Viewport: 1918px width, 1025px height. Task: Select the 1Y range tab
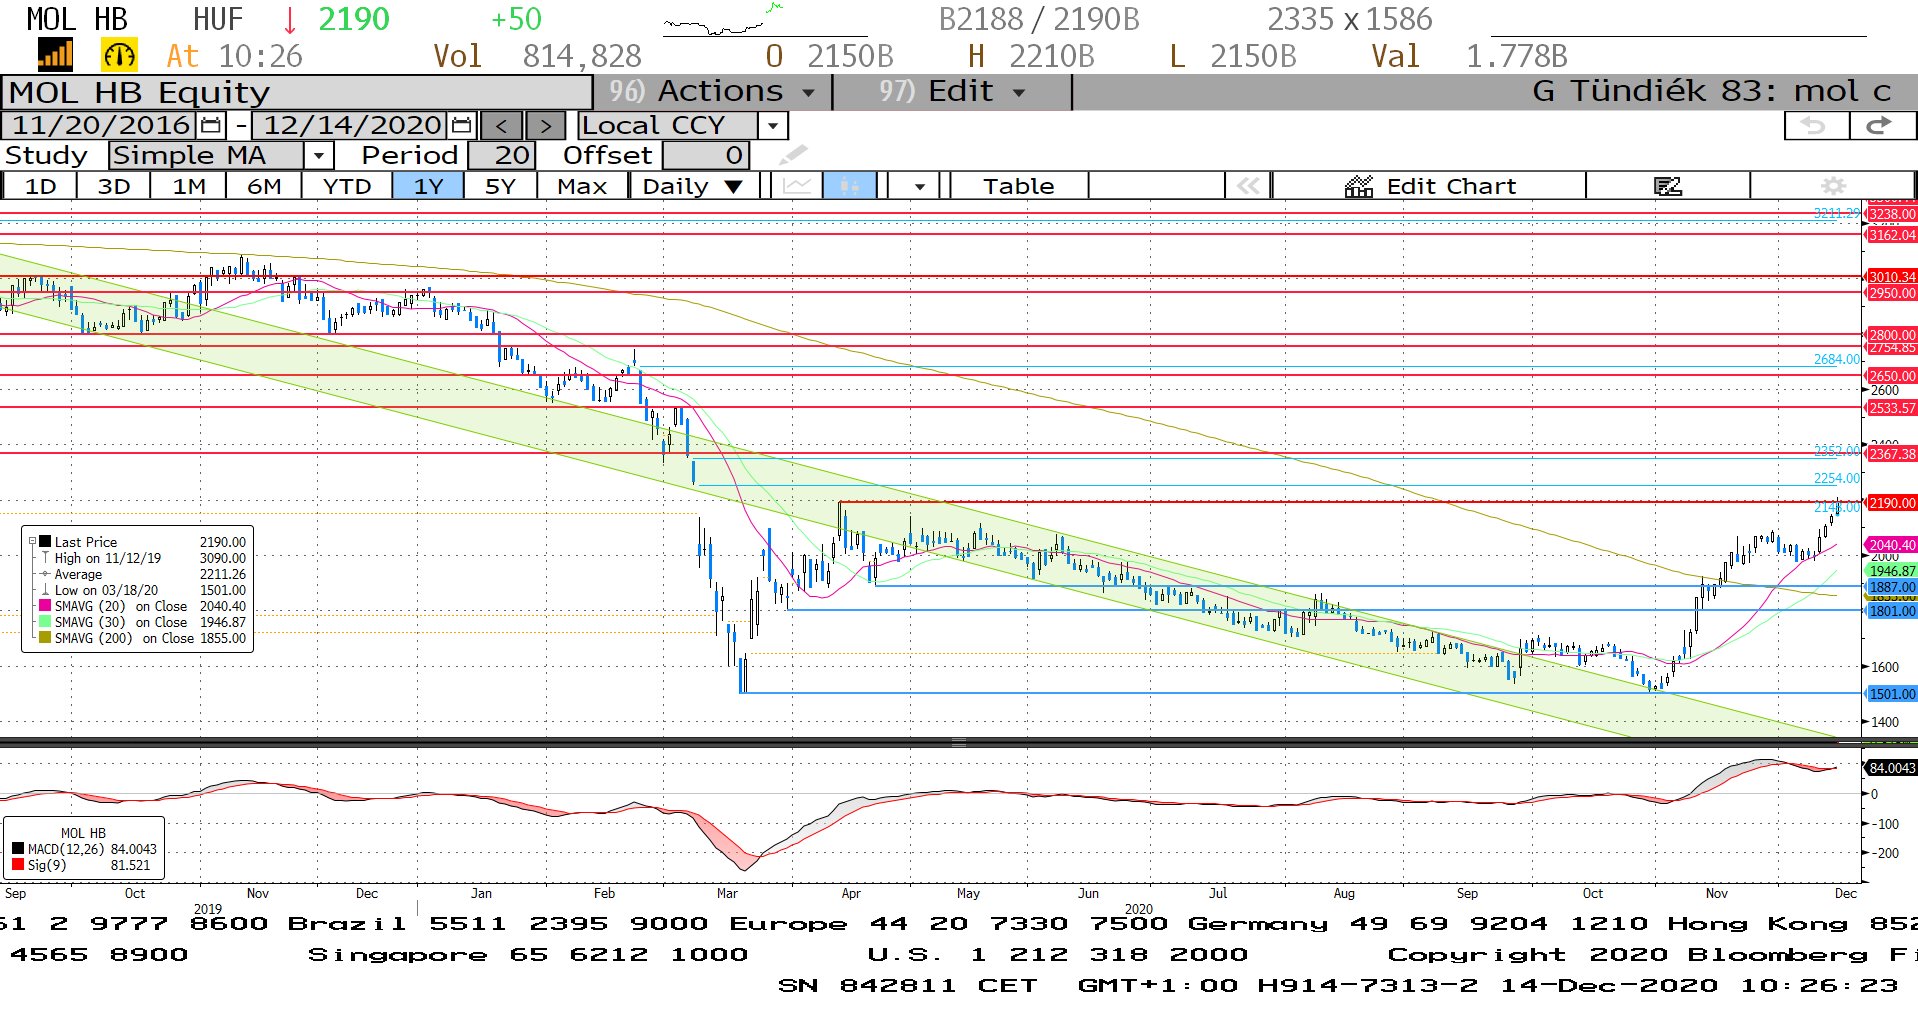click(x=428, y=186)
